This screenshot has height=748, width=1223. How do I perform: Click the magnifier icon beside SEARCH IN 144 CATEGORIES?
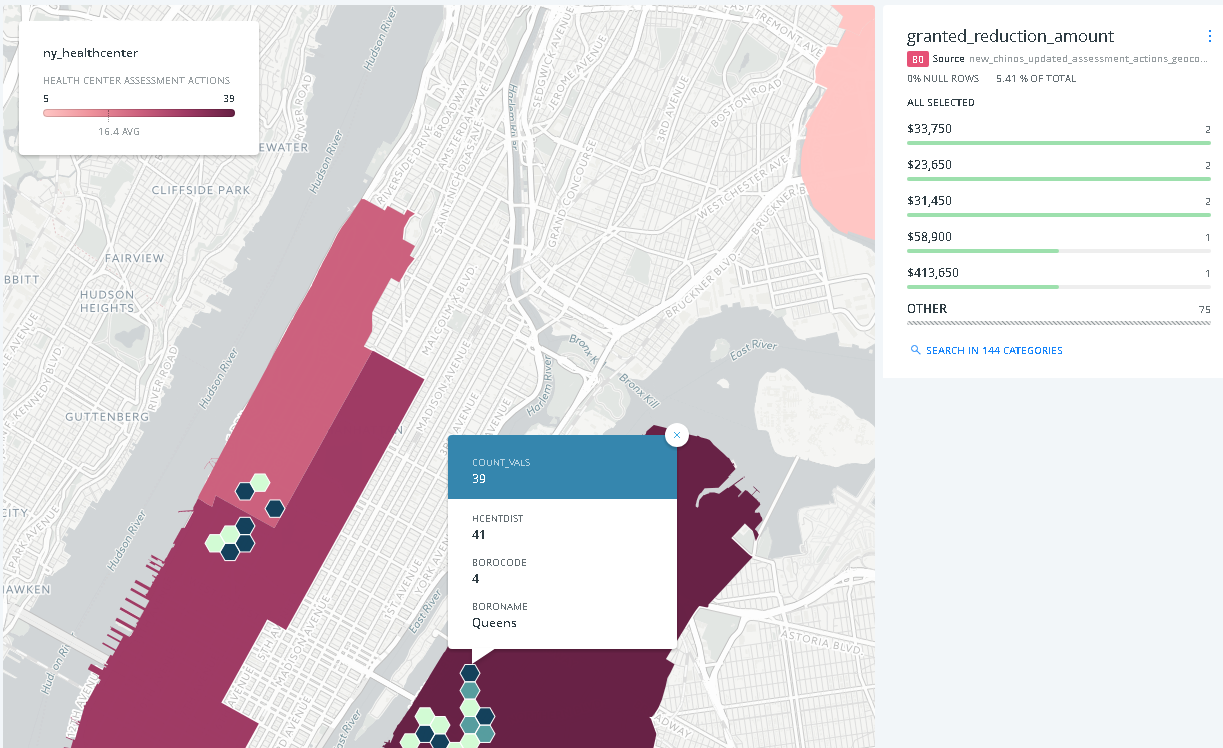tap(915, 350)
